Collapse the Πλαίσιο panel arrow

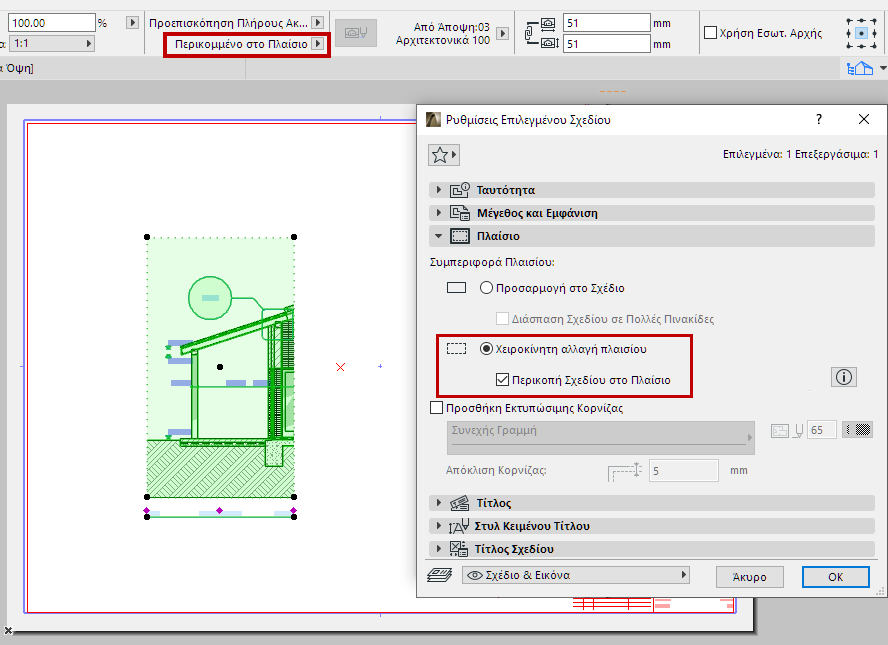point(439,236)
